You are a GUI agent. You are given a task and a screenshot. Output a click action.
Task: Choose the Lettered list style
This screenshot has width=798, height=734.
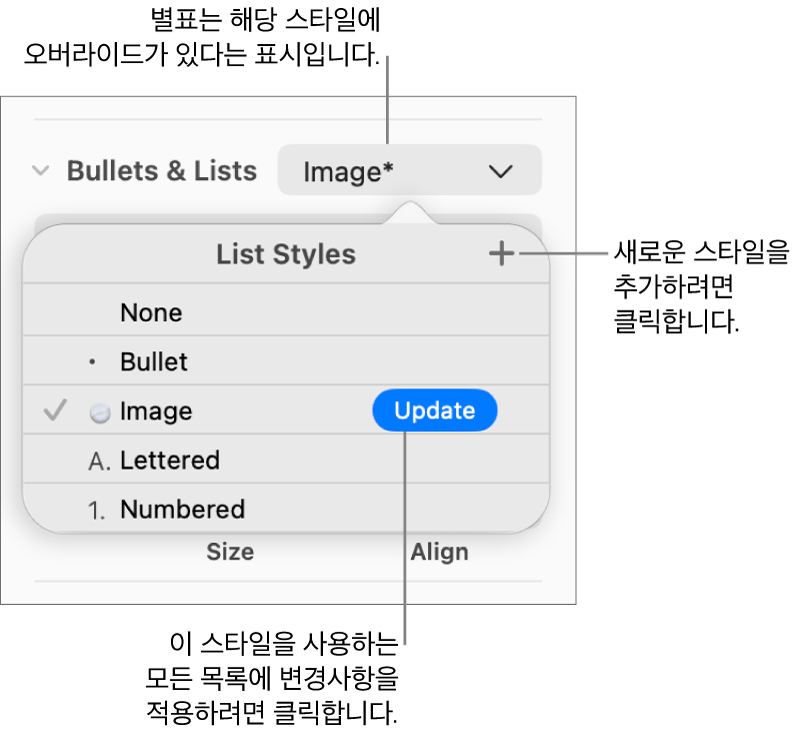click(170, 460)
